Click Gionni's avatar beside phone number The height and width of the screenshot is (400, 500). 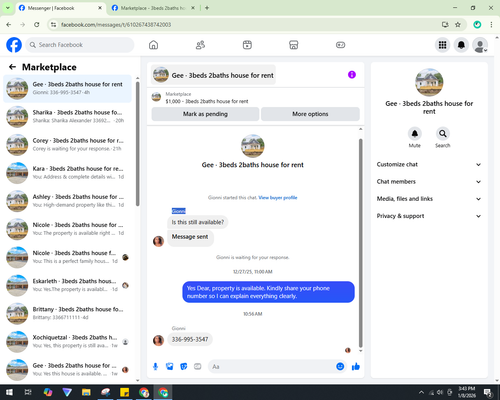[158, 340]
